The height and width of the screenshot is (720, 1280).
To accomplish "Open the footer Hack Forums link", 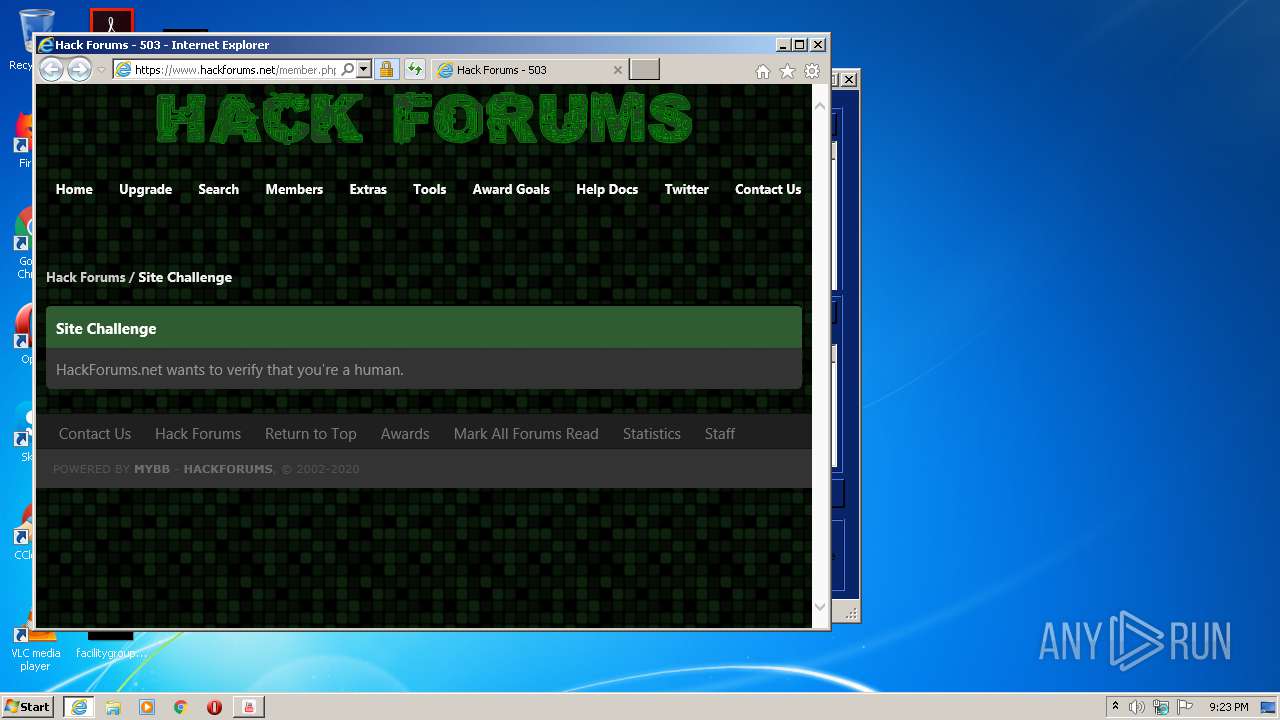I will 198,433.
